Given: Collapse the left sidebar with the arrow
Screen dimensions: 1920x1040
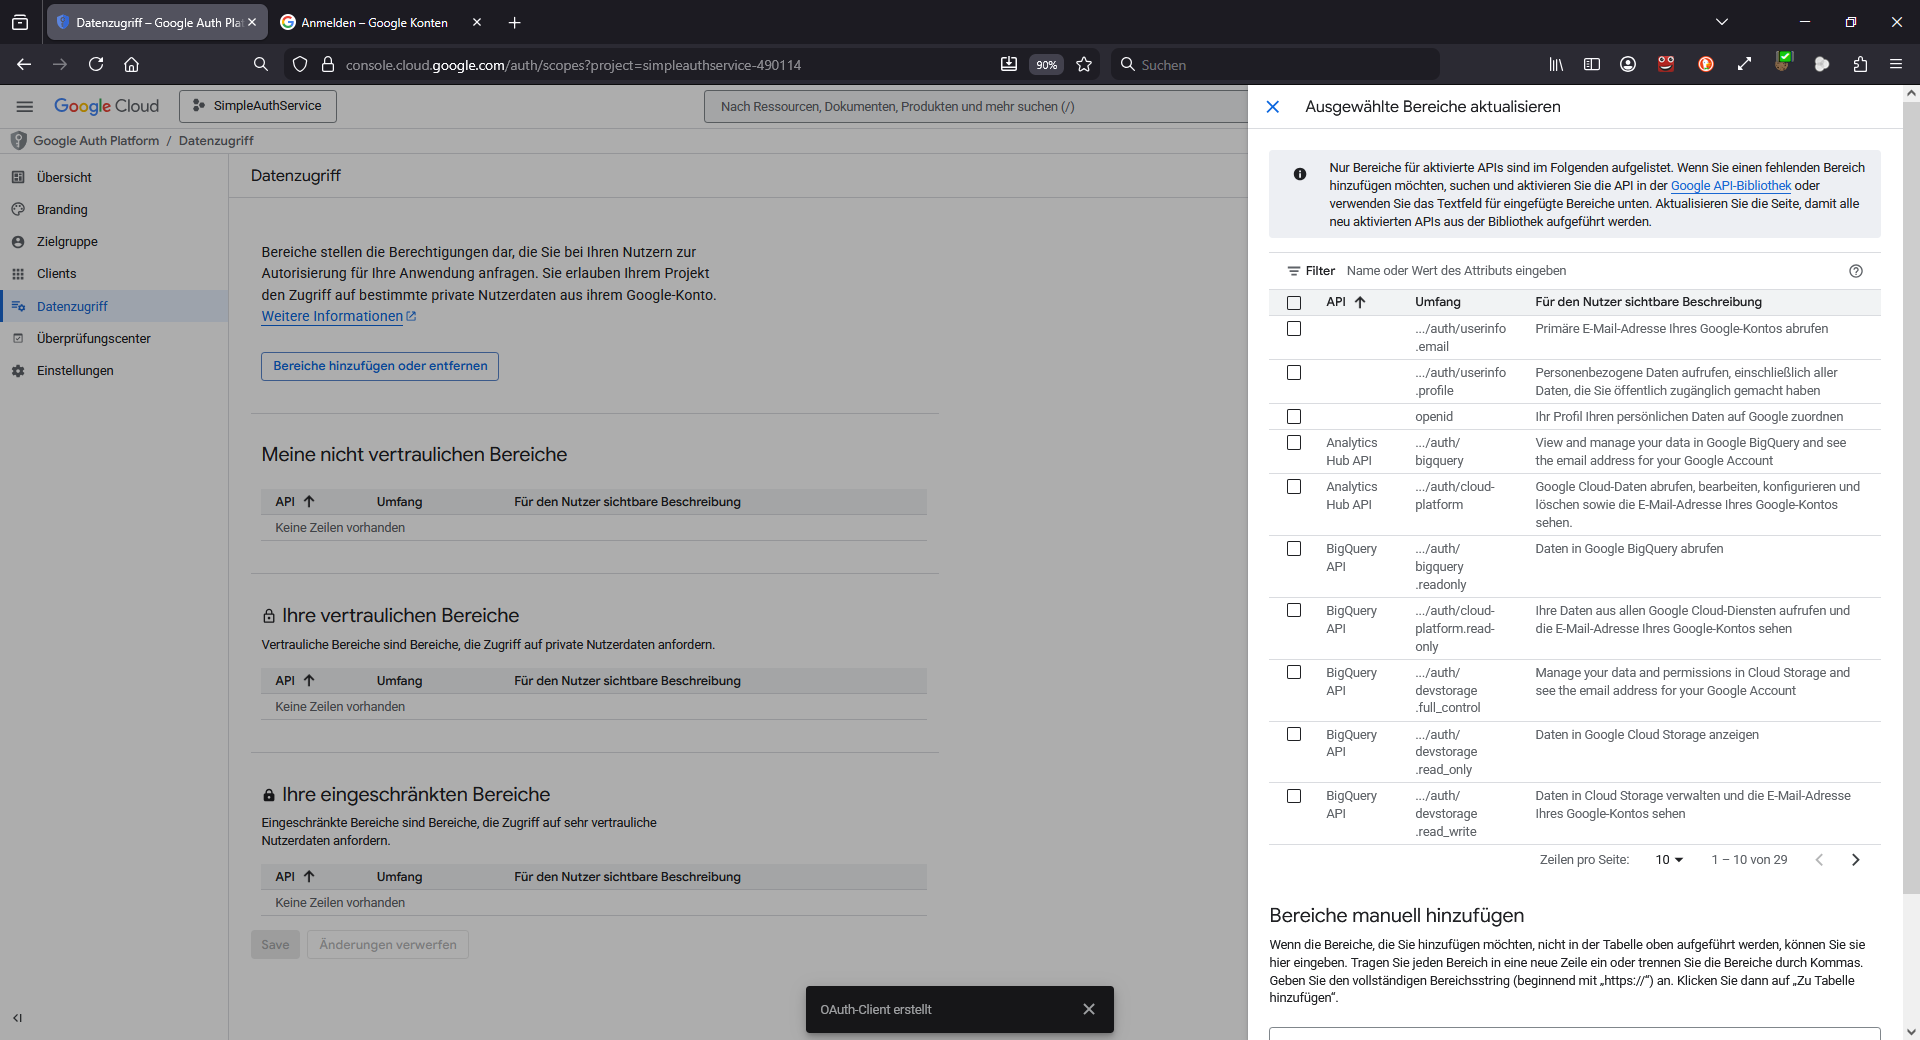Looking at the screenshot, I should [17, 1018].
